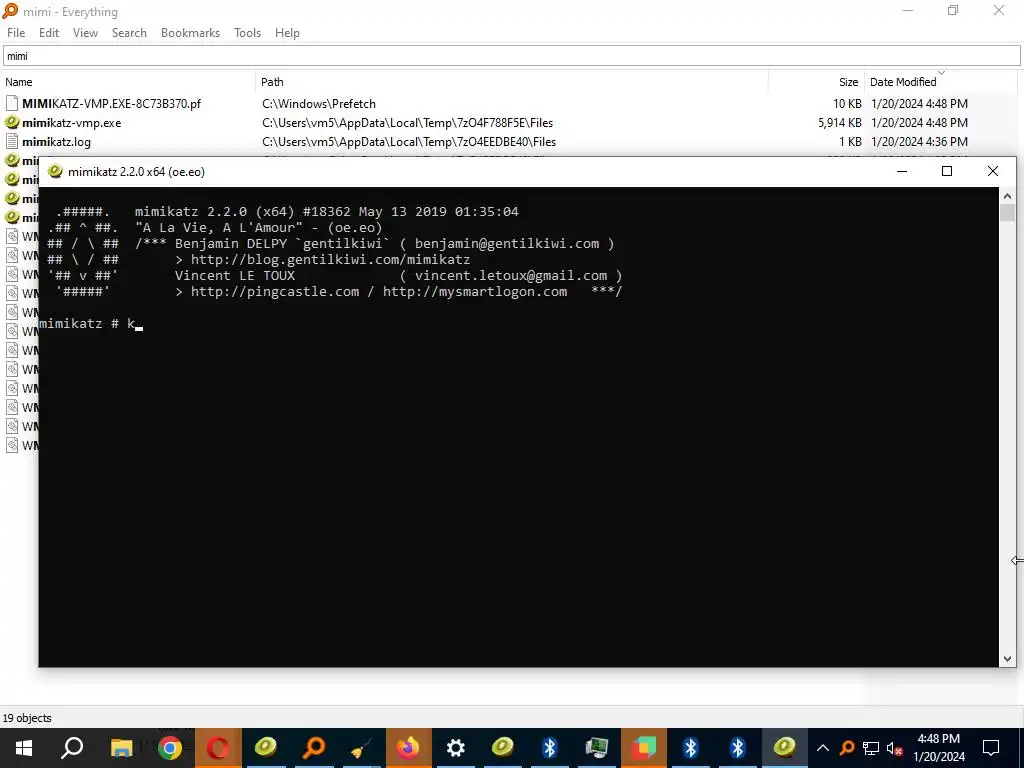Image resolution: width=1024 pixels, height=768 pixels.
Task: Open File Explorer from the taskbar
Action: point(121,748)
